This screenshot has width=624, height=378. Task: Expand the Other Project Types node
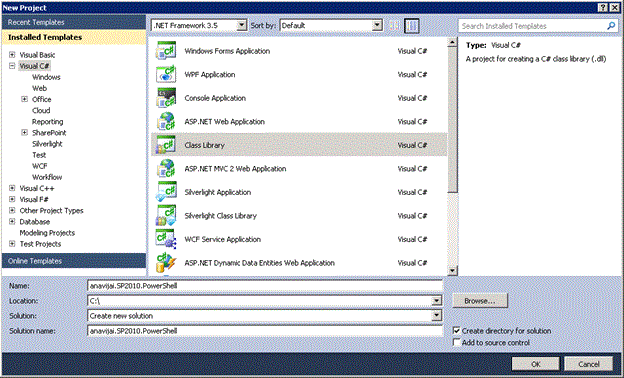(12, 210)
